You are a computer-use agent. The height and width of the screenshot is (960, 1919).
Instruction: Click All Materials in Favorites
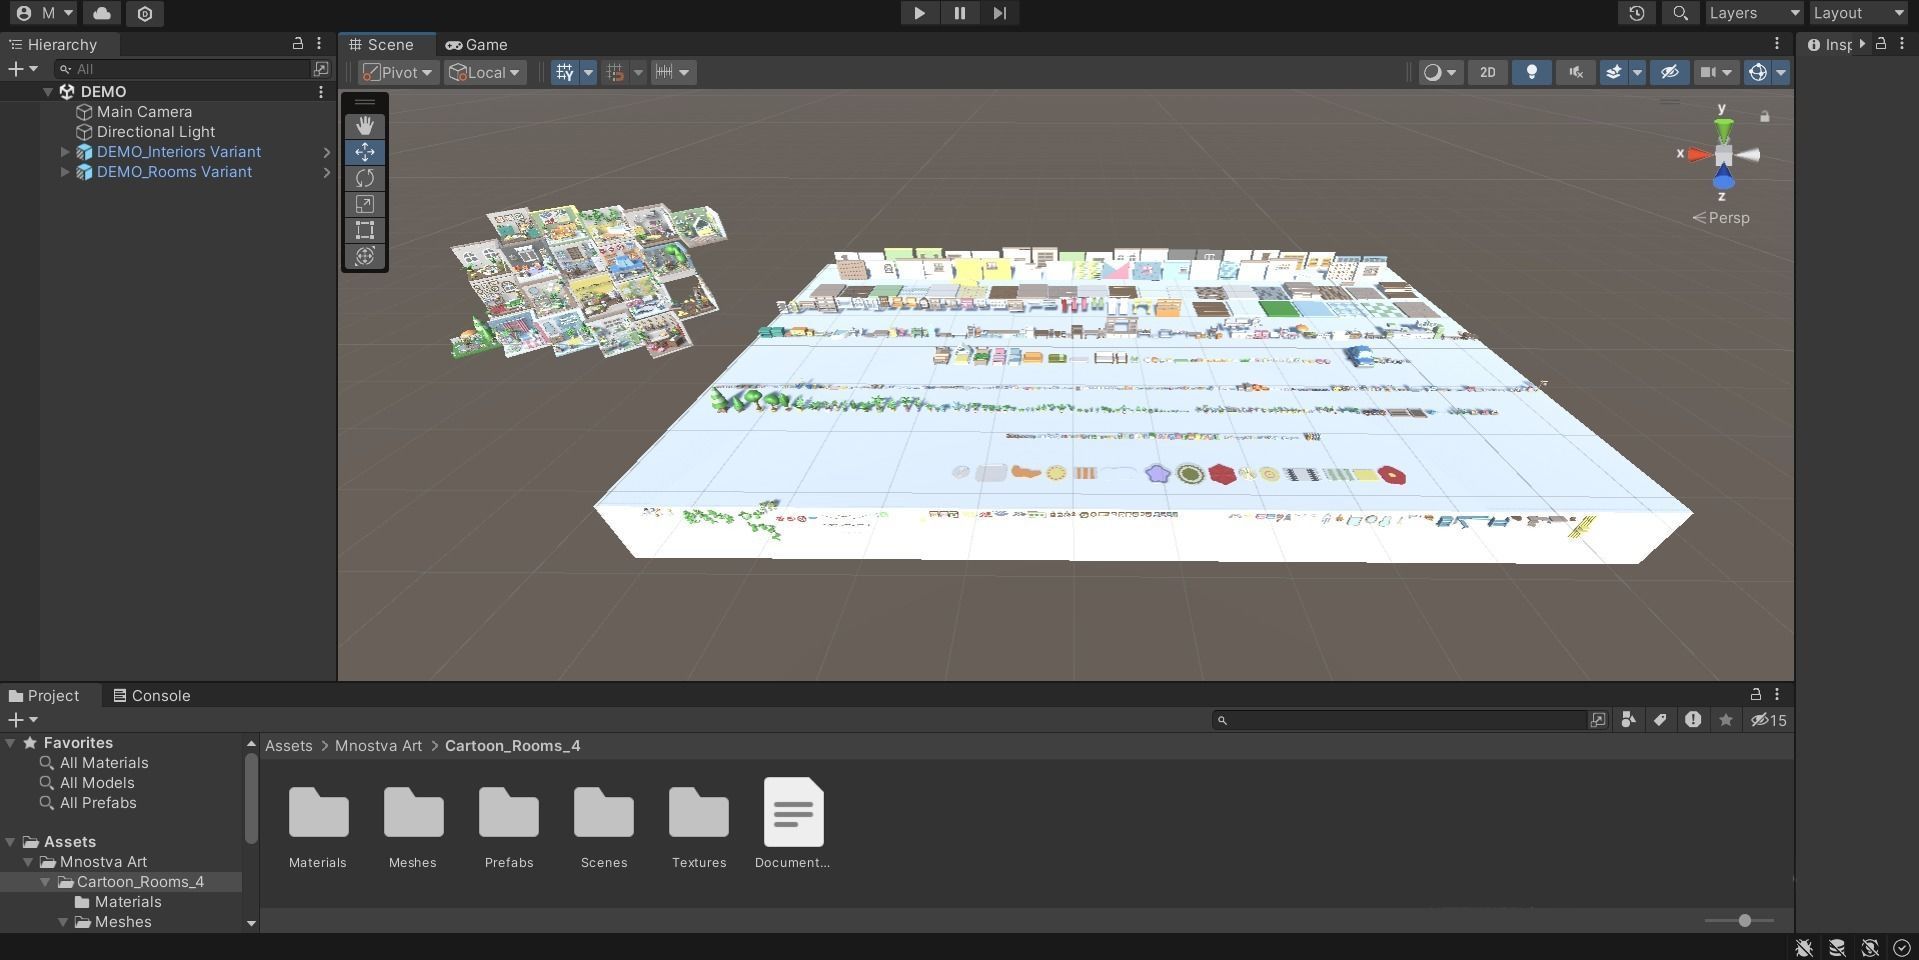point(104,763)
